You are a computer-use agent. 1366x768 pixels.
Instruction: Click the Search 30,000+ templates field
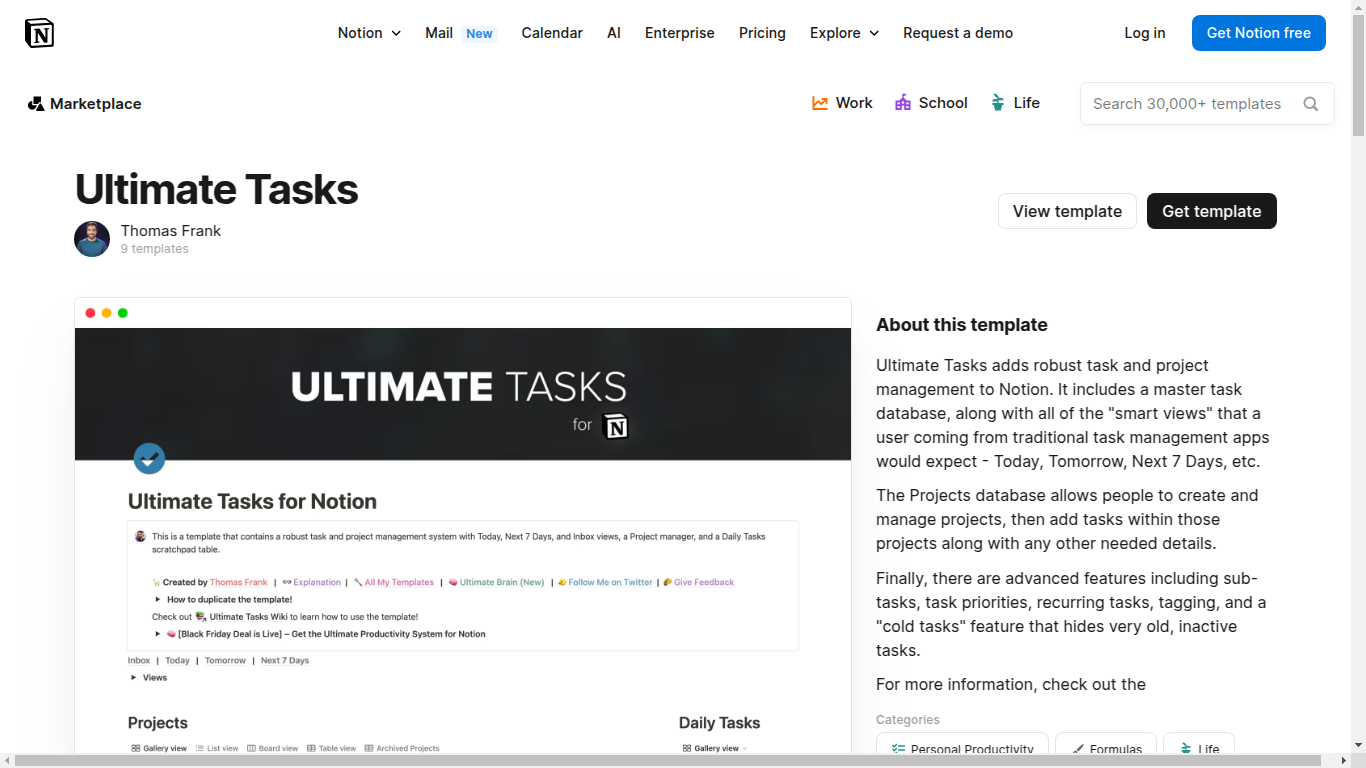point(1207,104)
